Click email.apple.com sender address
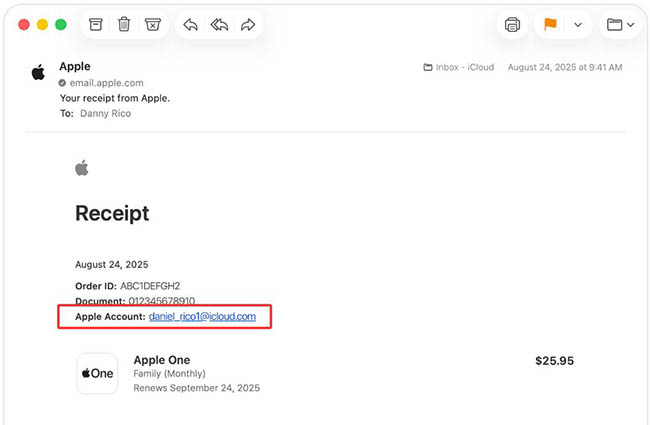650x425 pixels. (x=107, y=83)
